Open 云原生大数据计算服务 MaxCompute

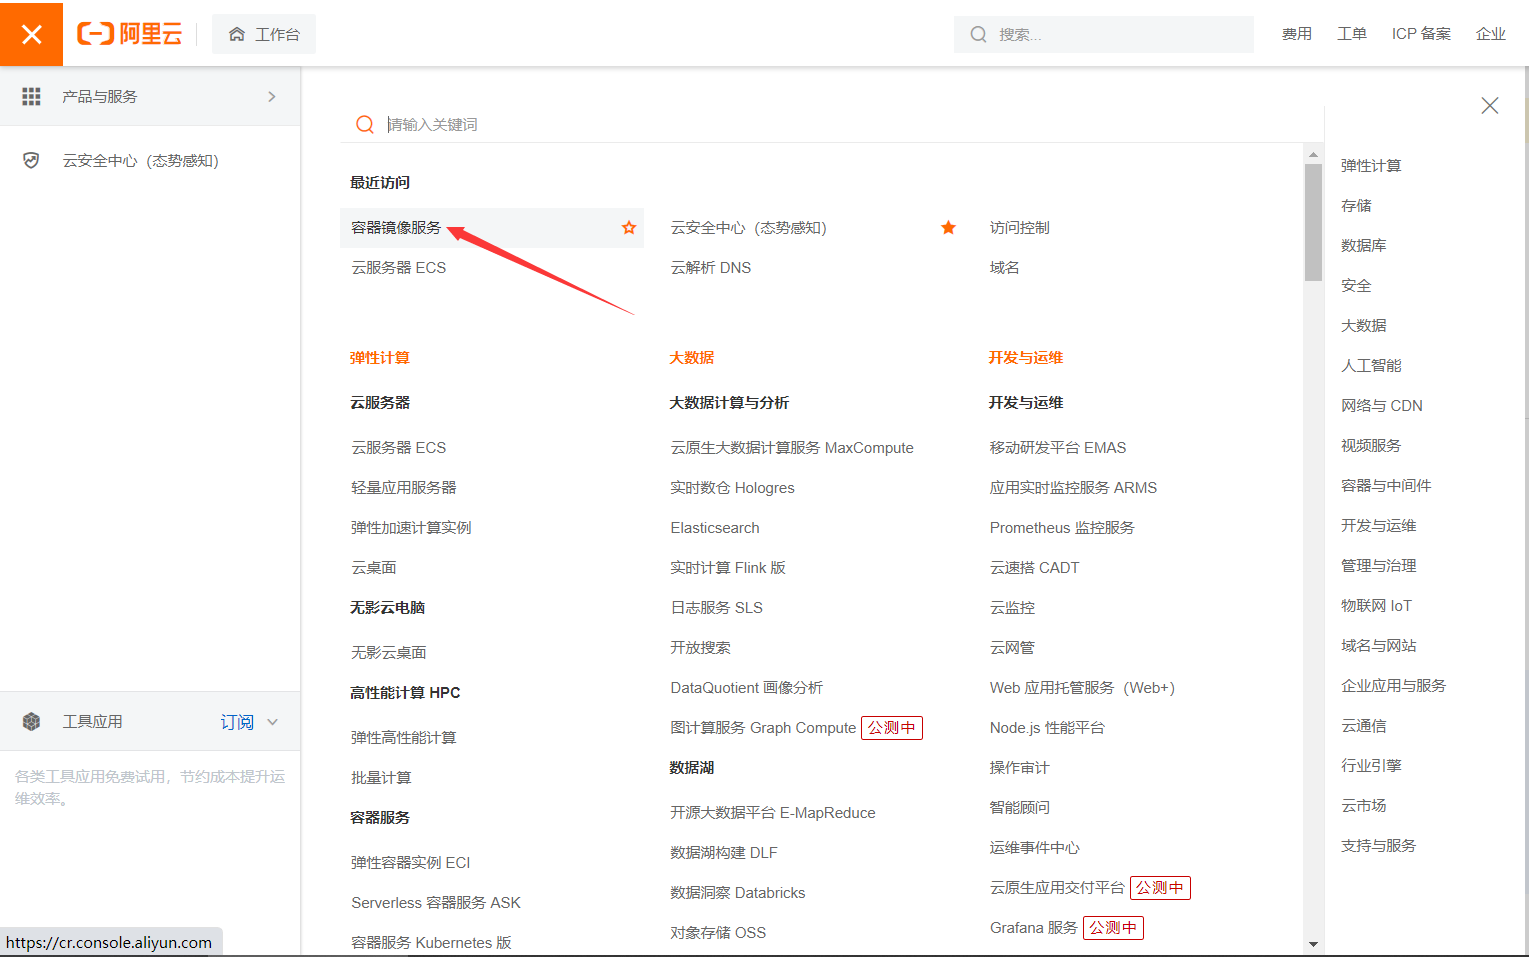point(791,448)
